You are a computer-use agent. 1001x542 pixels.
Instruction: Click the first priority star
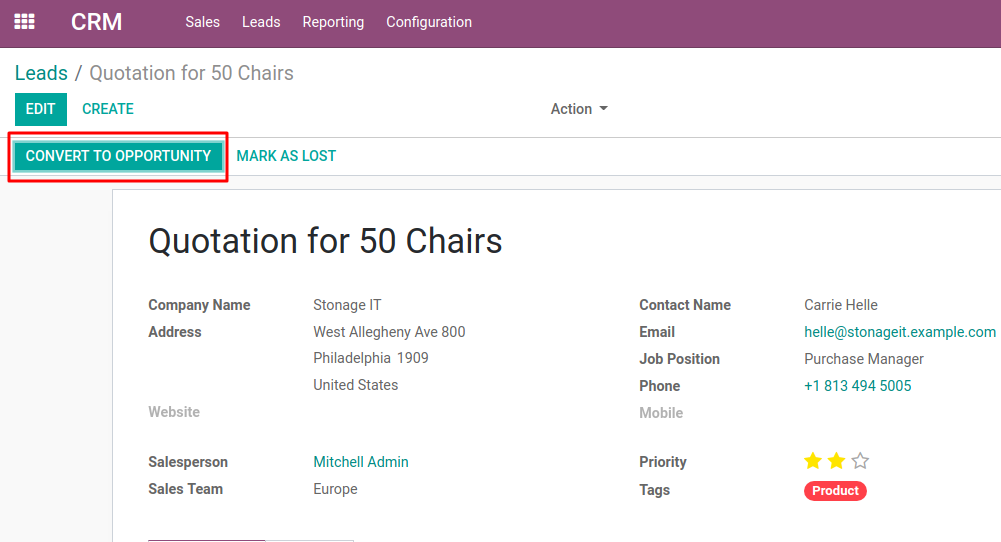click(813, 461)
